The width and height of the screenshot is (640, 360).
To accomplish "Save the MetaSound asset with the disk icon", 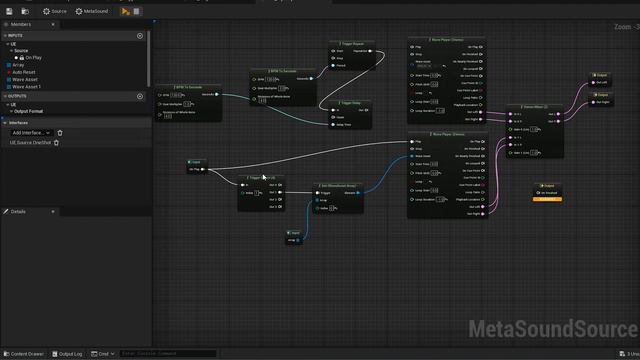I will click(9, 11).
